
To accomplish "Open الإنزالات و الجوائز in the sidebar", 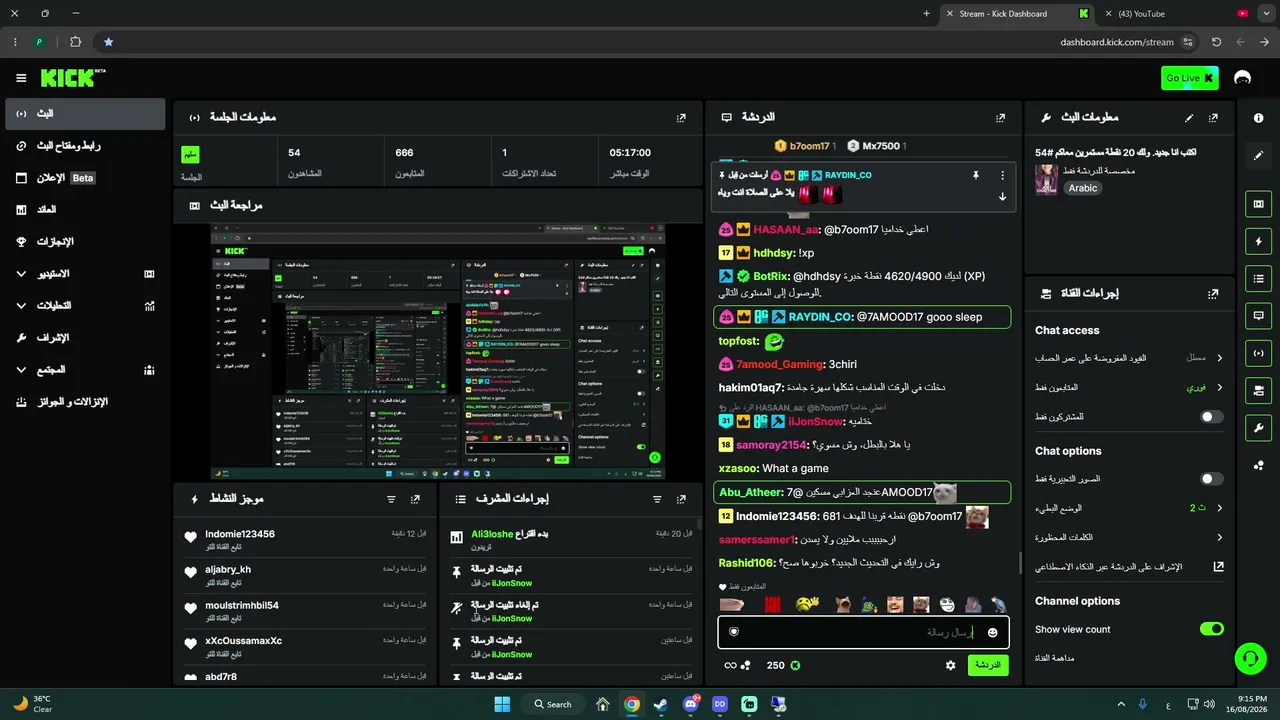I will pos(84,402).
